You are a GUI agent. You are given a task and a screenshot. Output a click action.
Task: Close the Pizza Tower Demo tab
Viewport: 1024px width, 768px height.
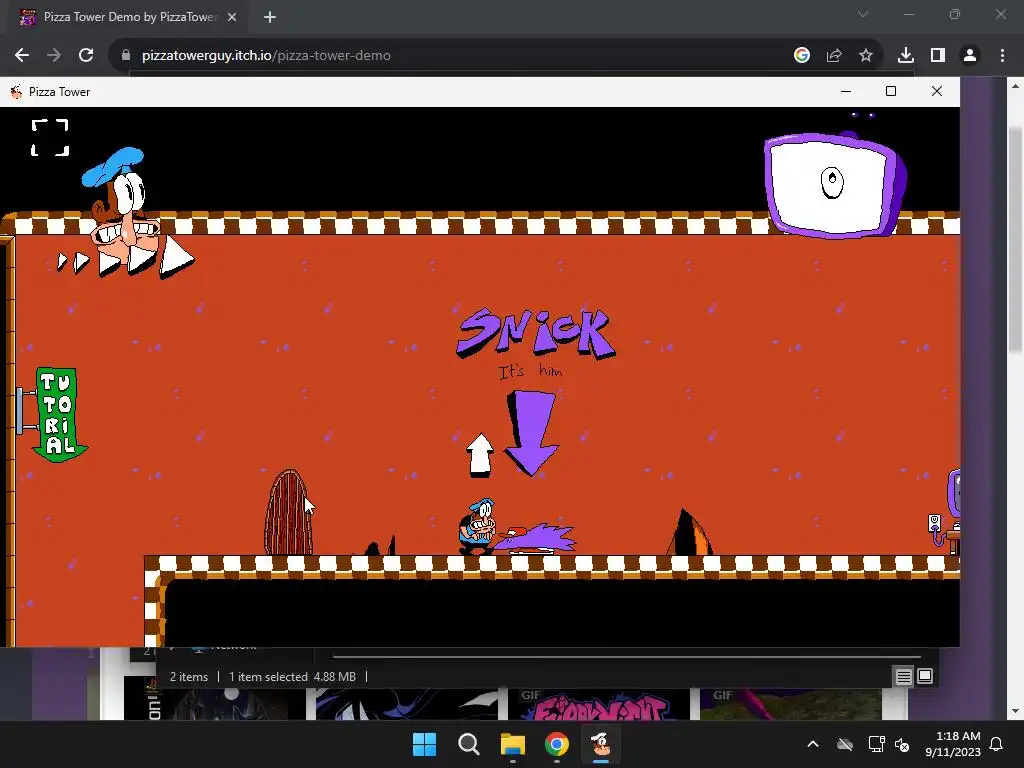pos(232,18)
